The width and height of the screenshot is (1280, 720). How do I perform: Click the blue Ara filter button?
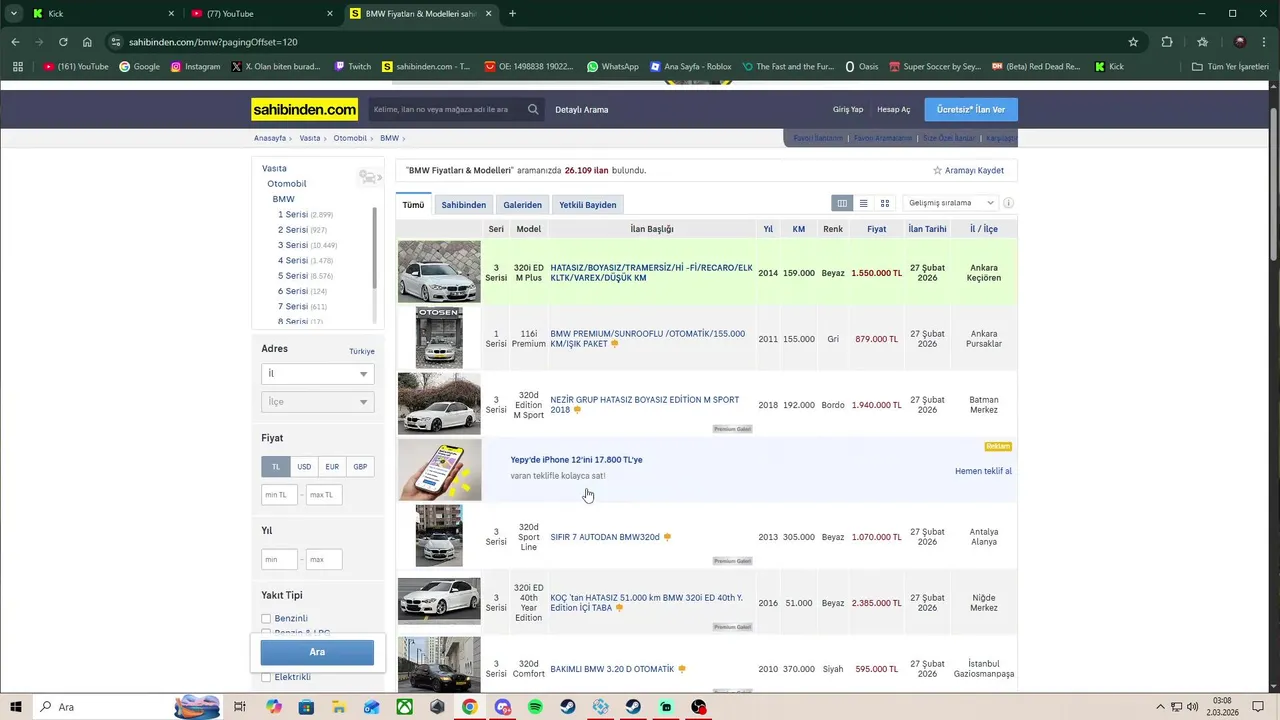(317, 652)
